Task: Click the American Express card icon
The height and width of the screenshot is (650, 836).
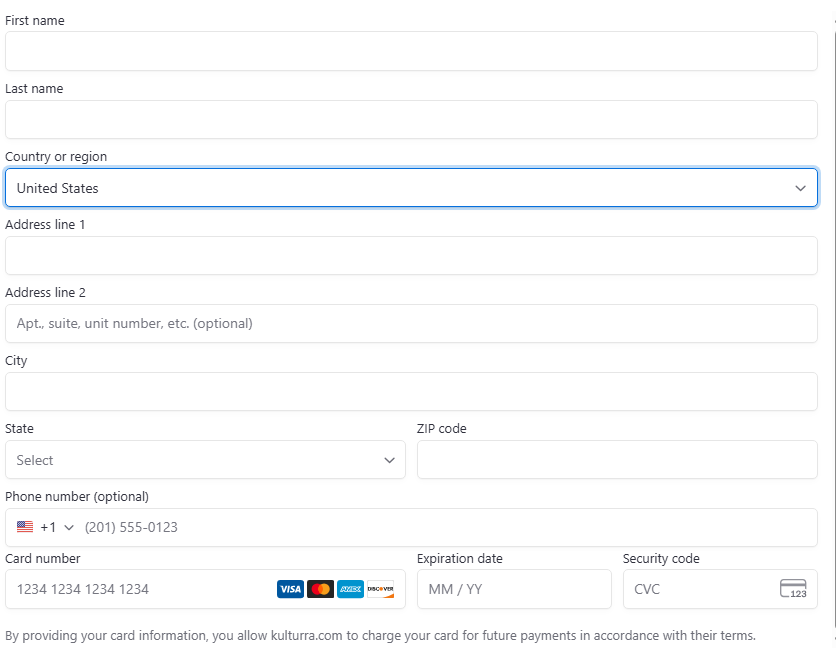Action: tap(350, 589)
